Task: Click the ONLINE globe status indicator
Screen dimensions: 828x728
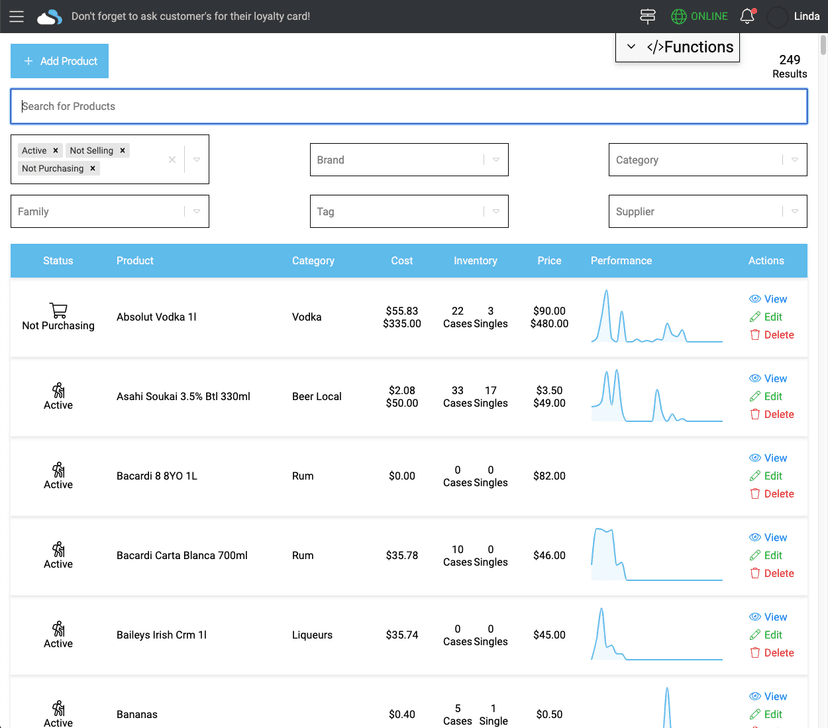Action: tap(699, 17)
